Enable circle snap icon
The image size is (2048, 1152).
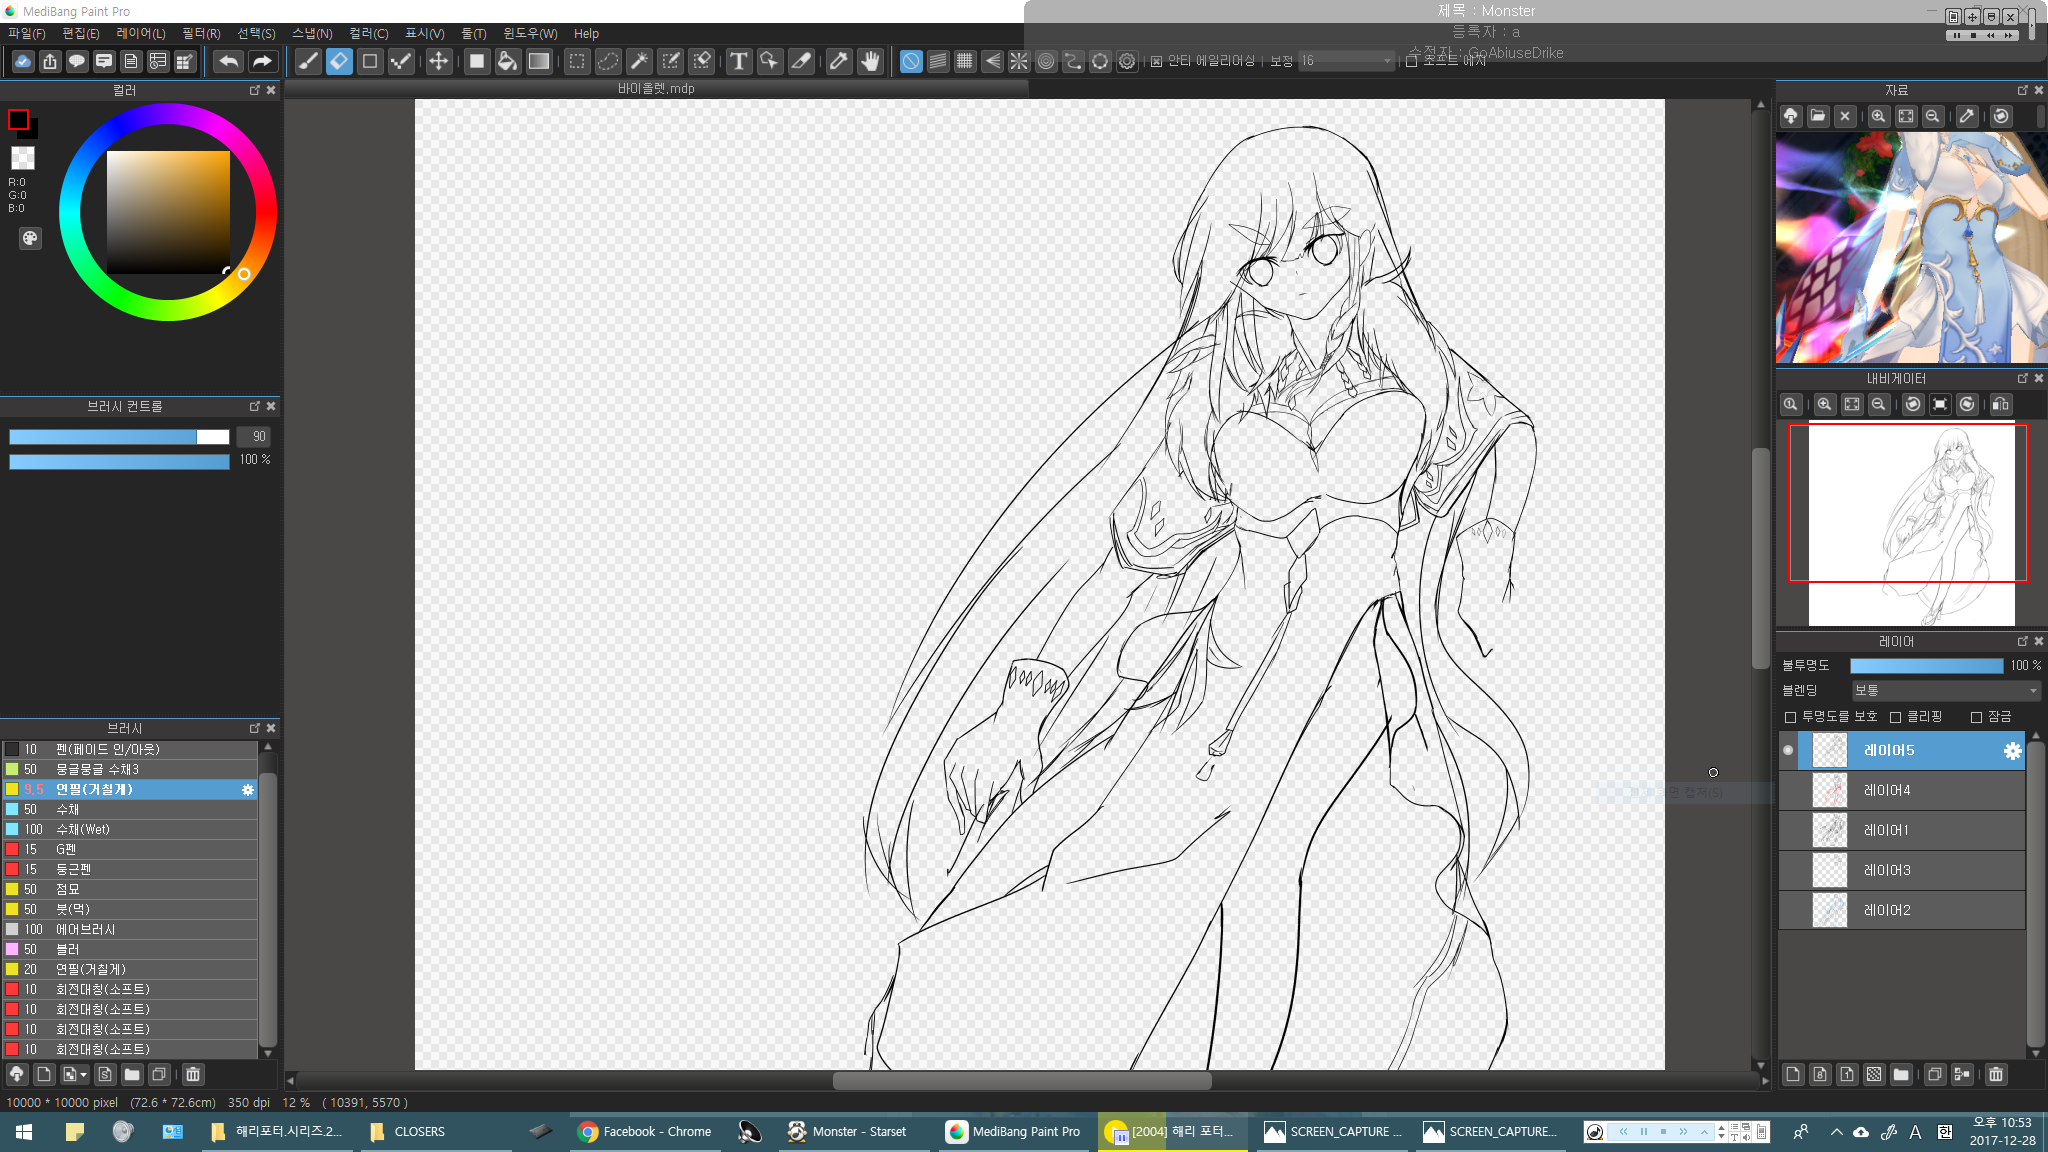(1046, 62)
